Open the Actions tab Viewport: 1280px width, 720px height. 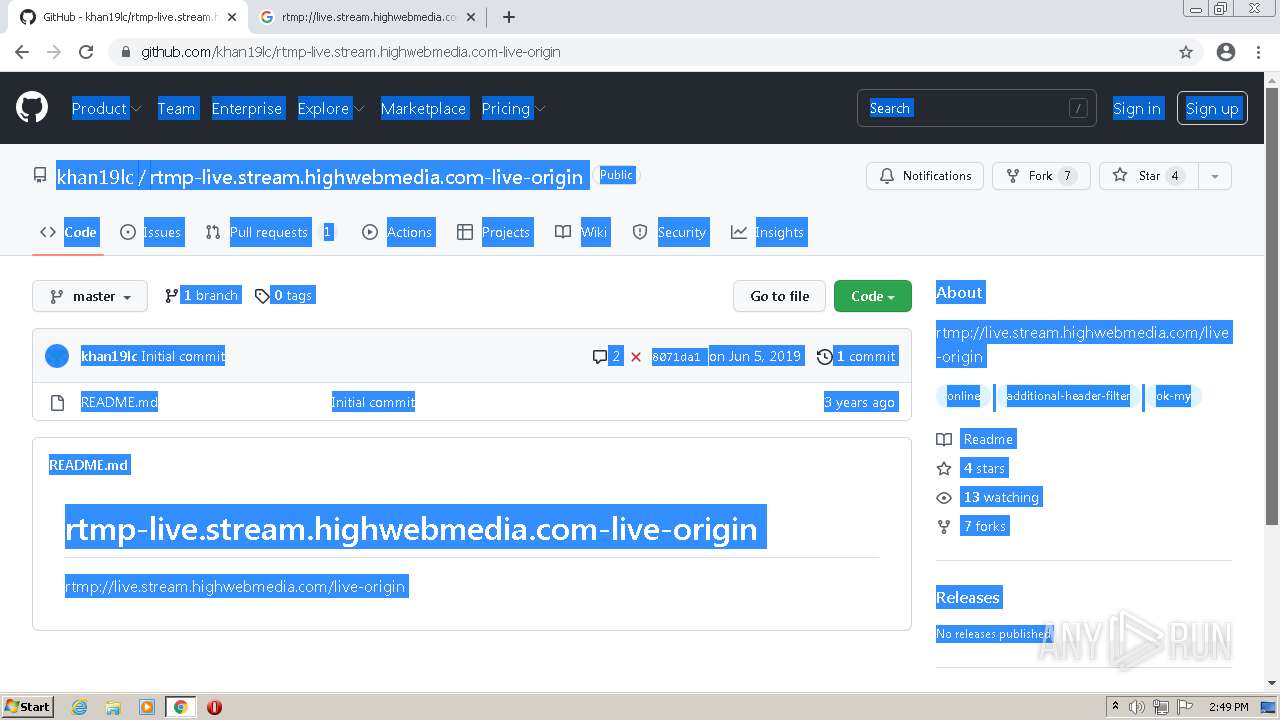click(x=397, y=232)
